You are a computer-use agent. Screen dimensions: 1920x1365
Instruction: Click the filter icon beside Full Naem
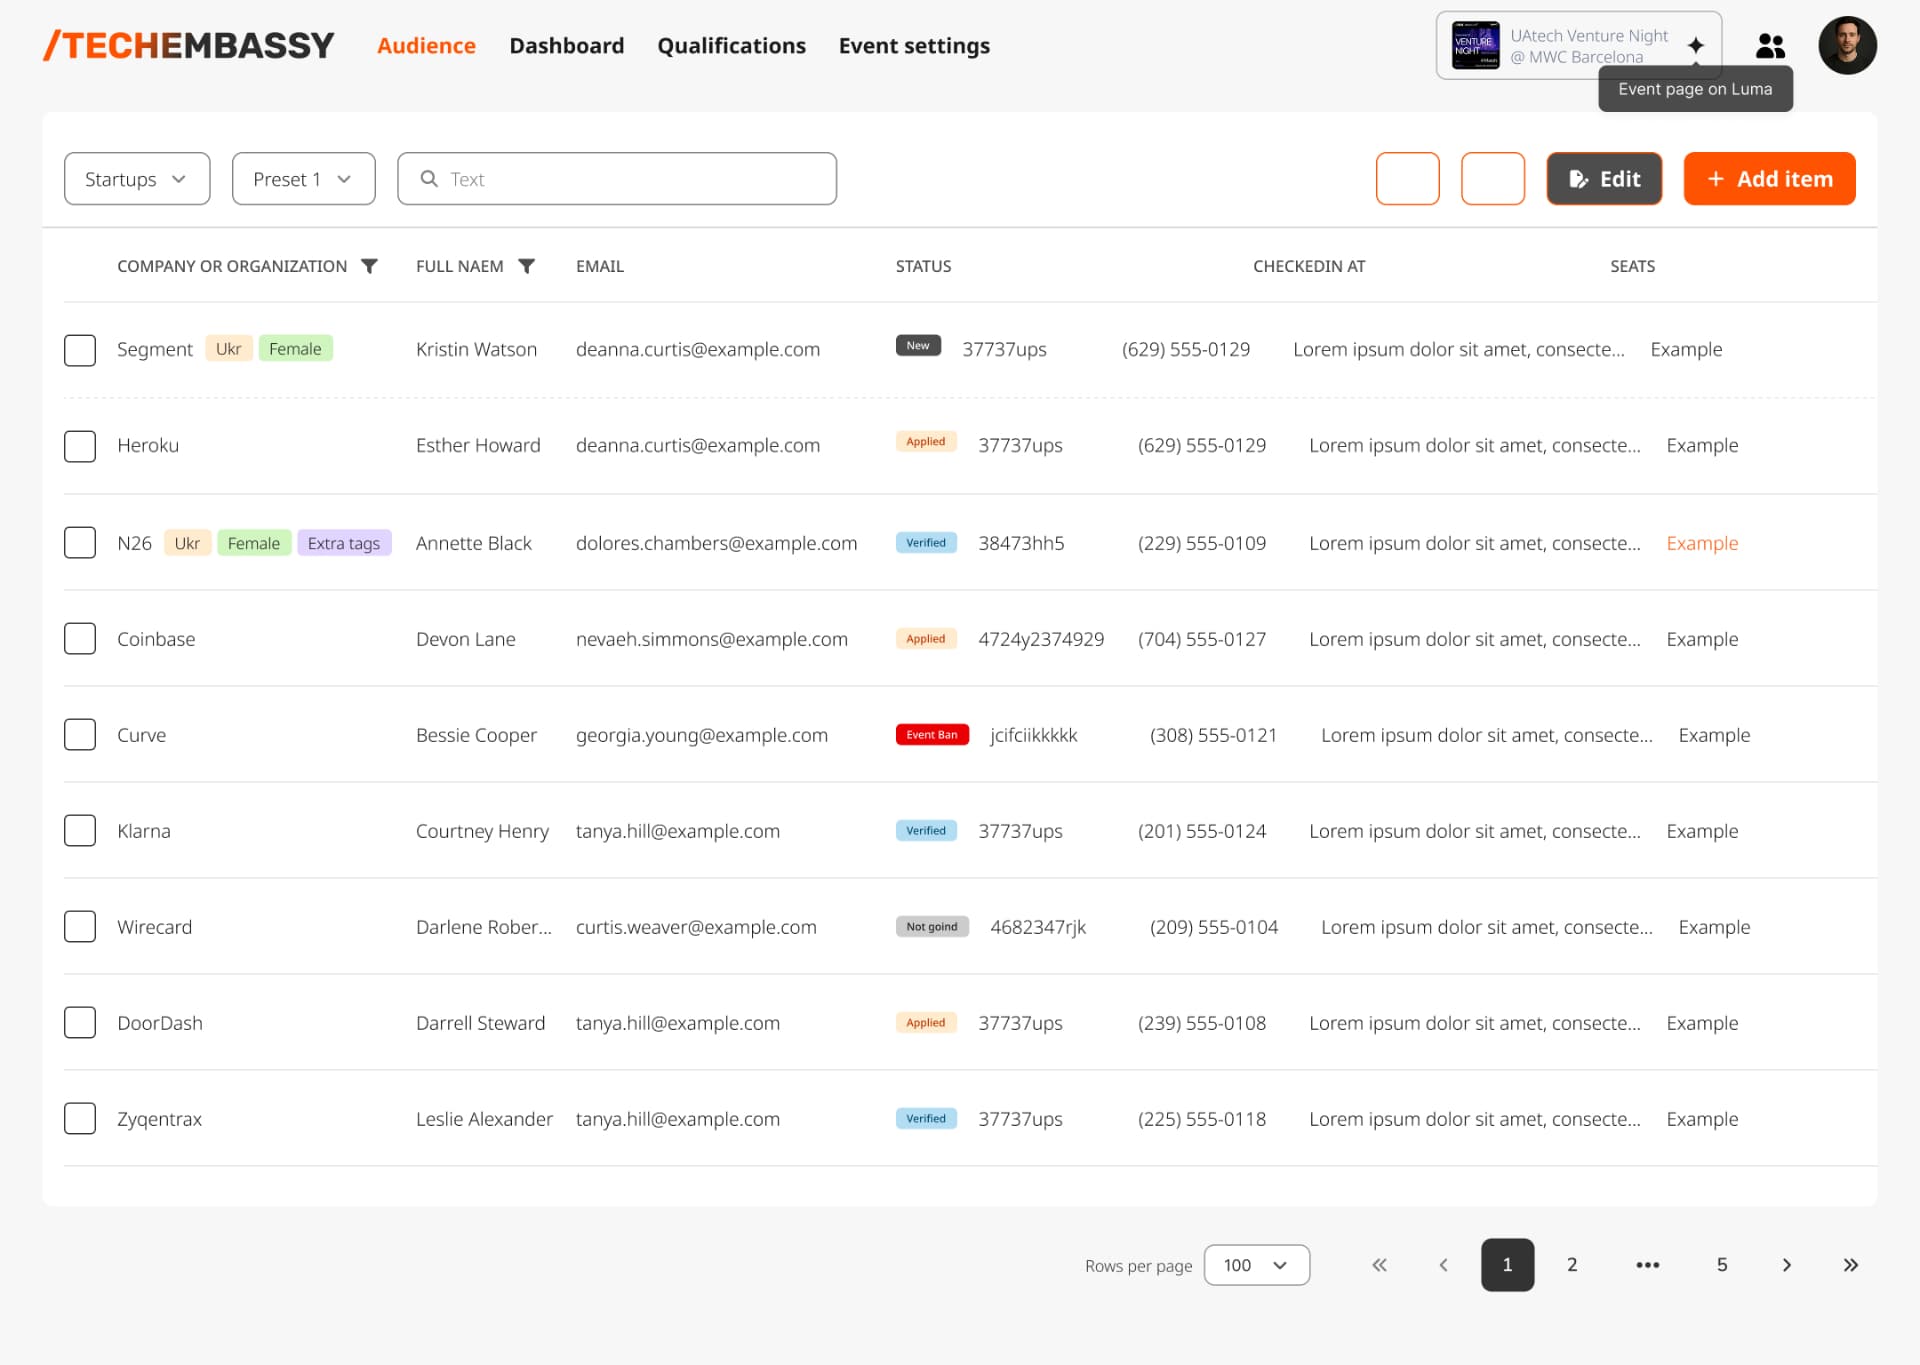point(526,266)
